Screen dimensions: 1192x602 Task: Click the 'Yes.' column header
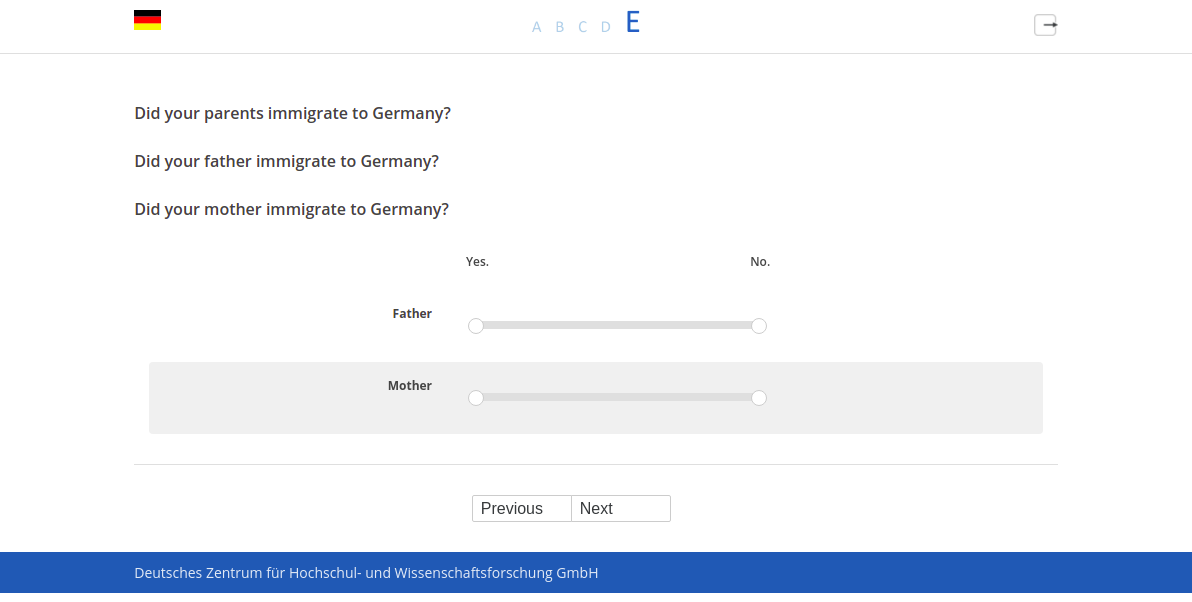click(477, 261)
